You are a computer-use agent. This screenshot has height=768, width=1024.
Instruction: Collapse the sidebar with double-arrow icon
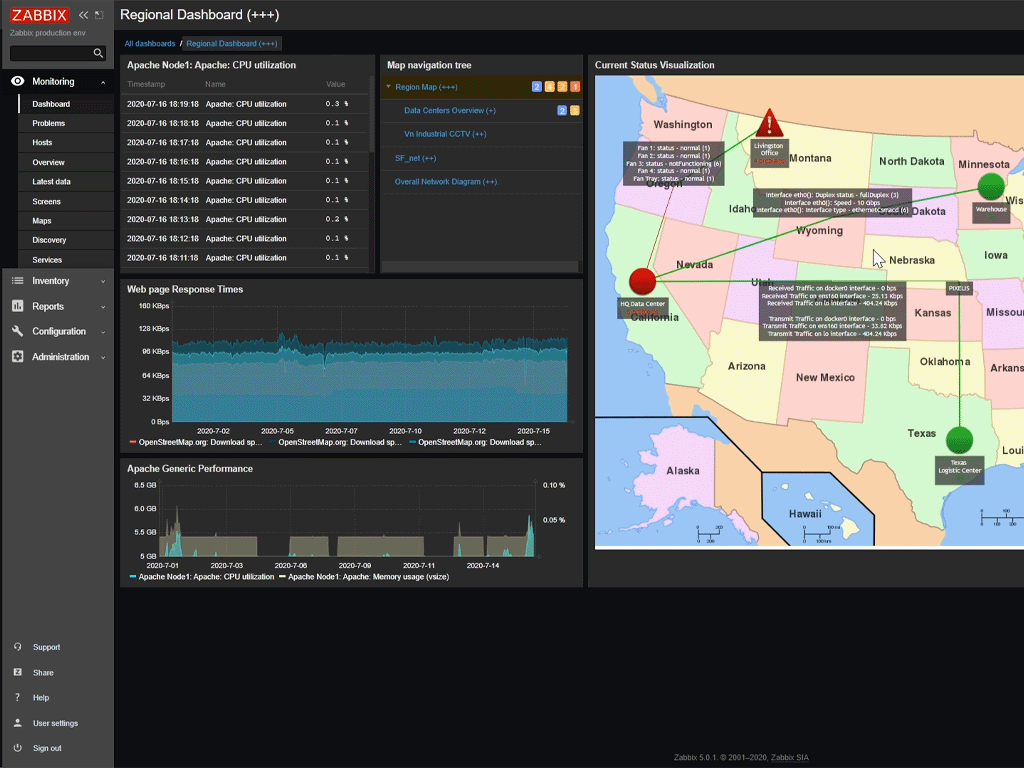pyautogui.click(x=83, y=15)
